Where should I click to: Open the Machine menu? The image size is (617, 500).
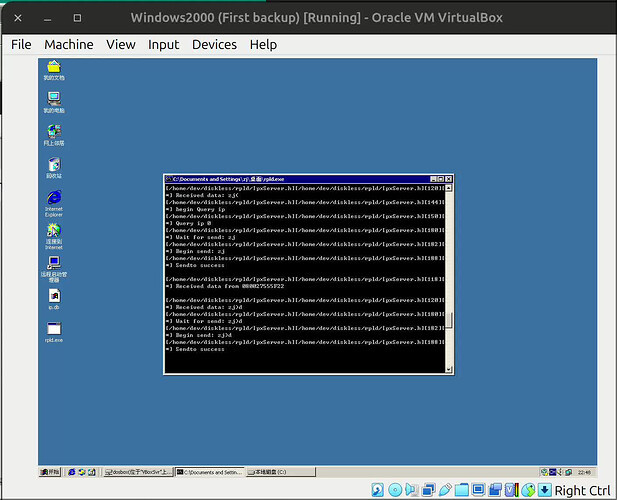[x=69, y=44]
